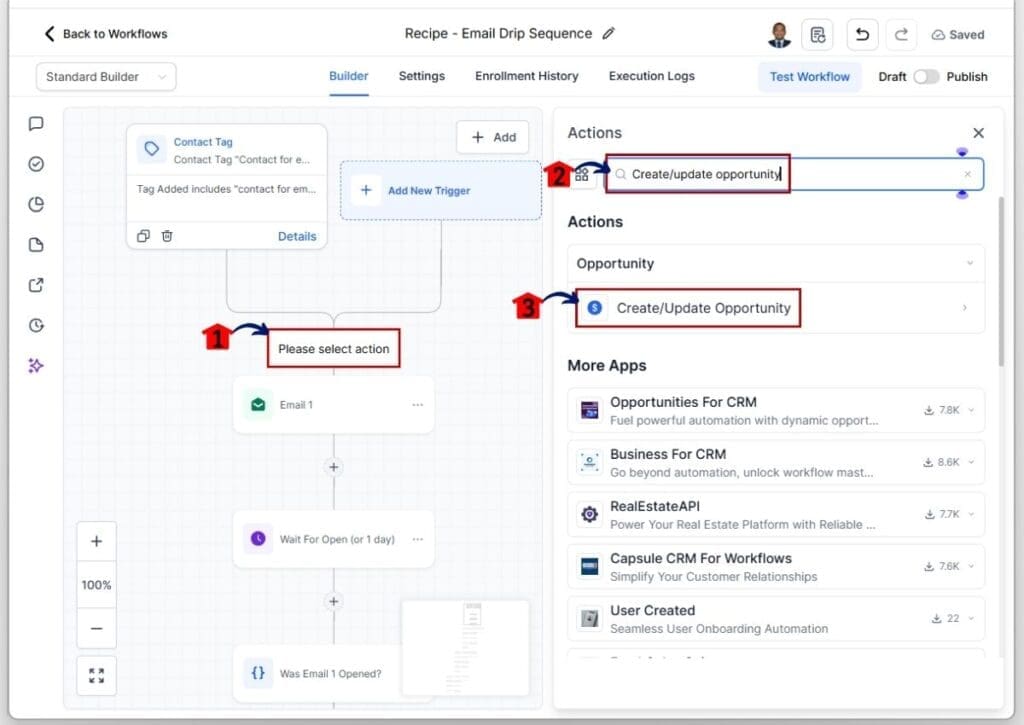Image resolution: width=1024 pixels, height=725 pixels.
Task: Go Back to Workflows
Action: click(105, 34)
